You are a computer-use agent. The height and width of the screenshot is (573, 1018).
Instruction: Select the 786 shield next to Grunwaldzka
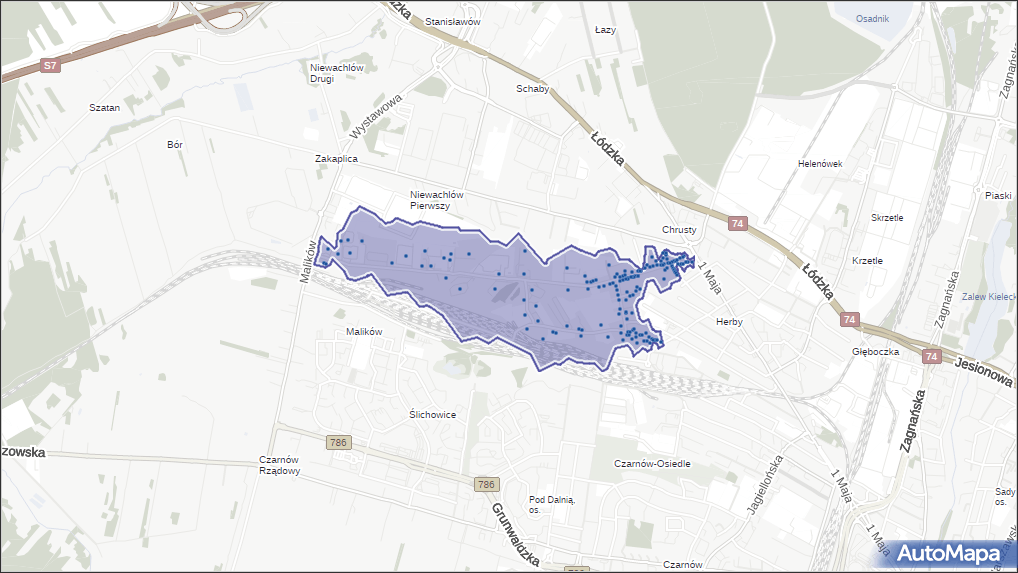pyautogui.click(x=486, y=485)
